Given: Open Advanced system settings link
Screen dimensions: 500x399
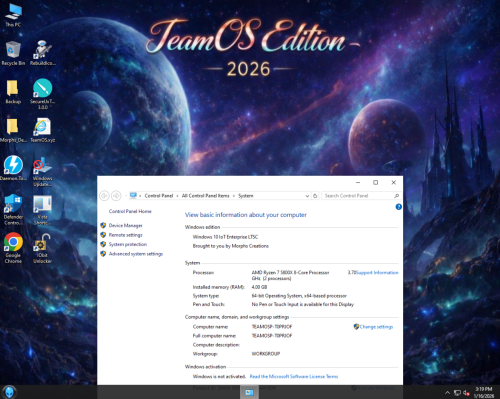Looking at the screenshot, I should click(x=136, y=254).
